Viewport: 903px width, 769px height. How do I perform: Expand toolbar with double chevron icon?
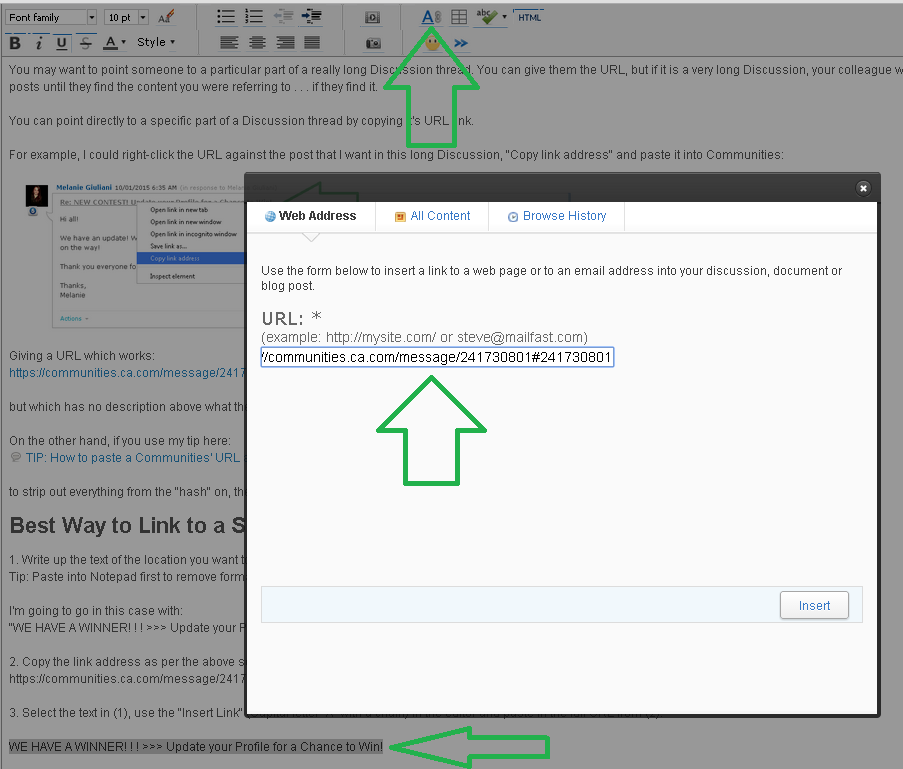tap(461, 43)
